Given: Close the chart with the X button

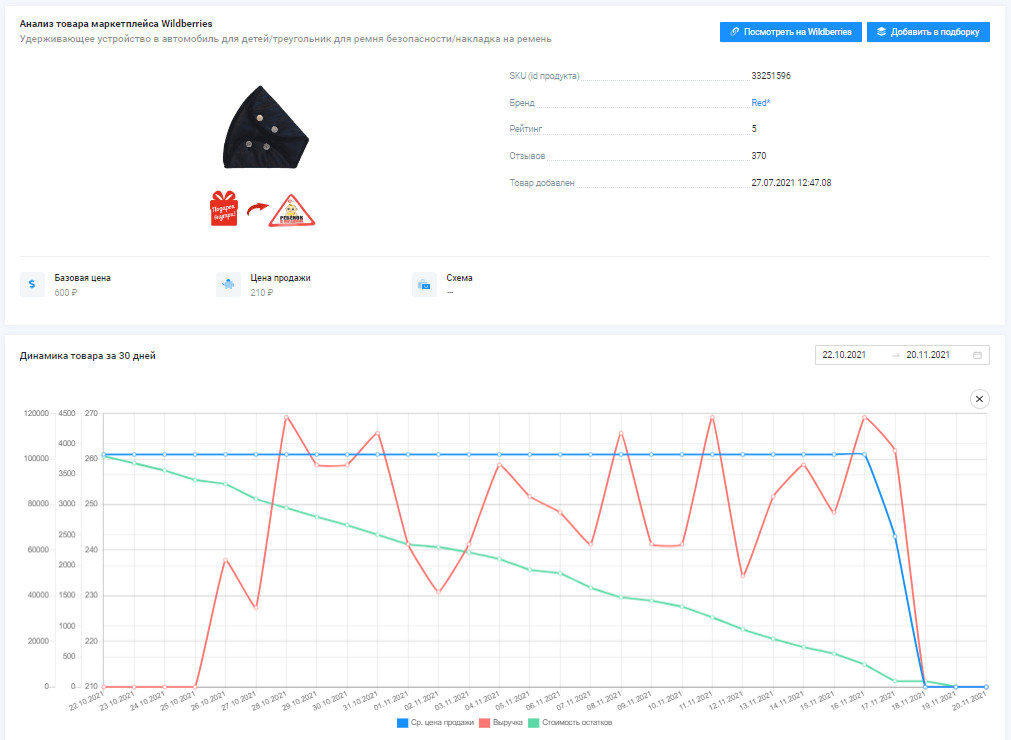Looking at the screenshot, I should pyautogui.click(x=979, y=399).
